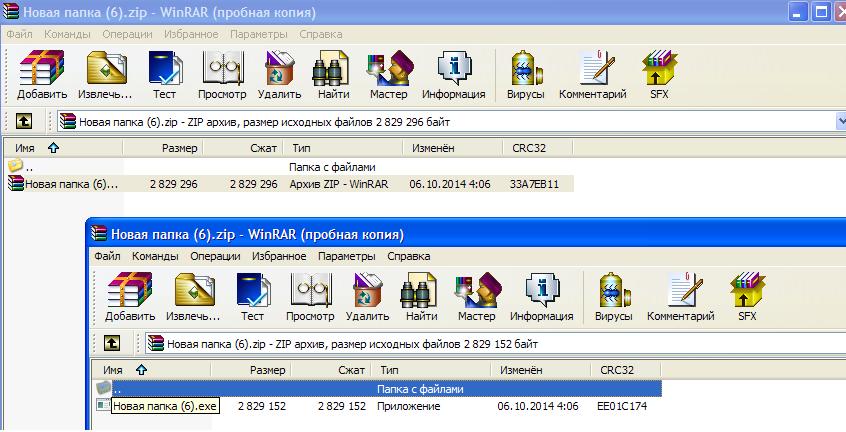Sort by Сжат column in back window

tap(243, 148)
